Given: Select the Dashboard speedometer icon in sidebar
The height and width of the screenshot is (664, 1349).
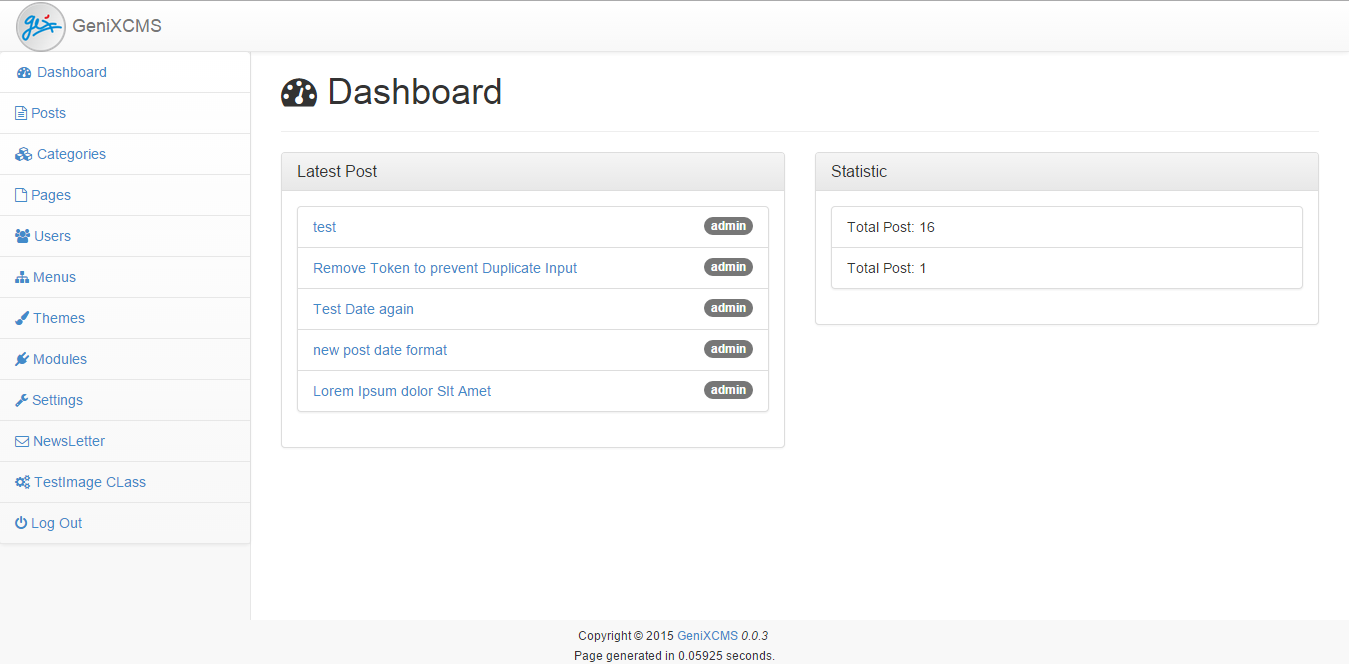Looking at the screenshot, I should [x=22, y=72].
